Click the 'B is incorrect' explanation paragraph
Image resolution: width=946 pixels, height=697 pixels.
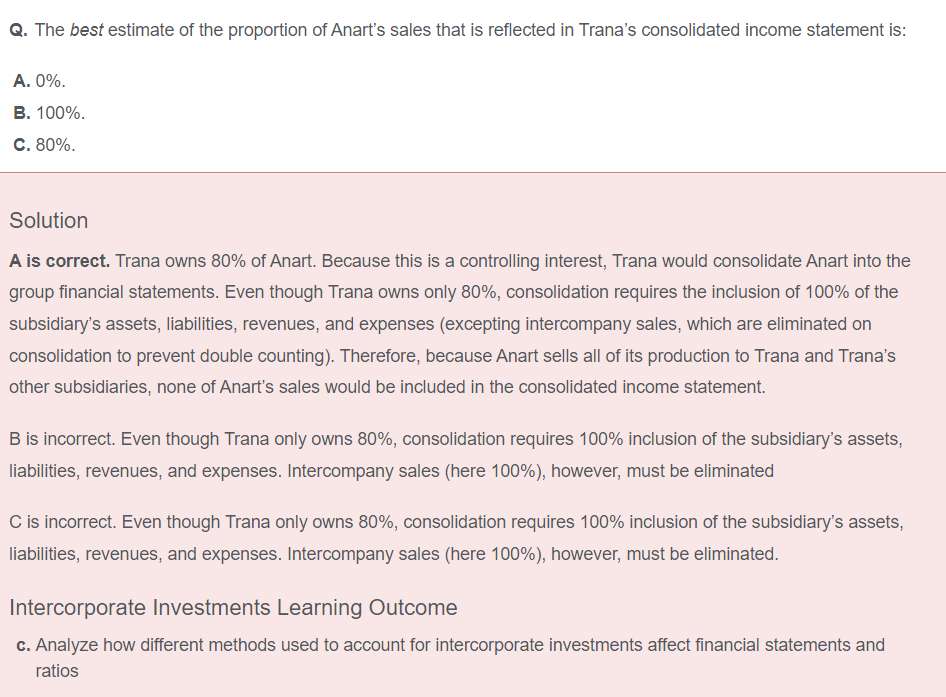tap(456, 454)
